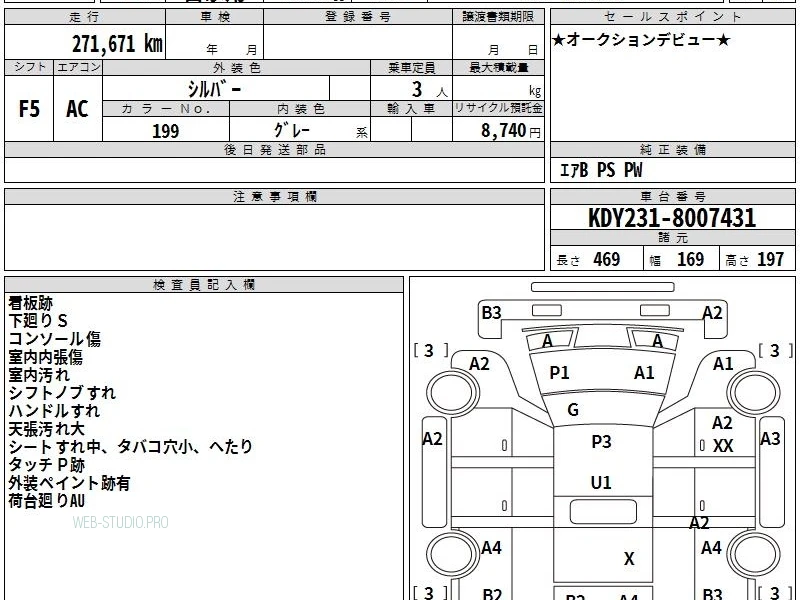Select the exterior color シルバー
This screenshot has height=600, width=800.
pyautogui.click(x=214, y=89)
